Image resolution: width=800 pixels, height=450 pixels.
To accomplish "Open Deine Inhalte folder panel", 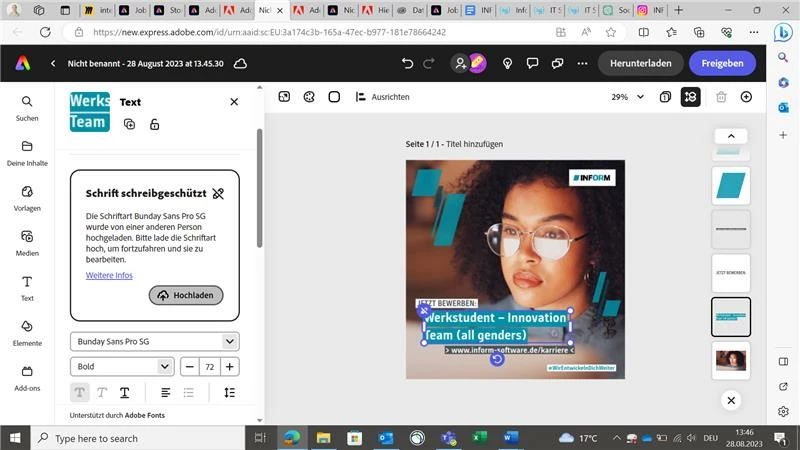I will (27, 153).
